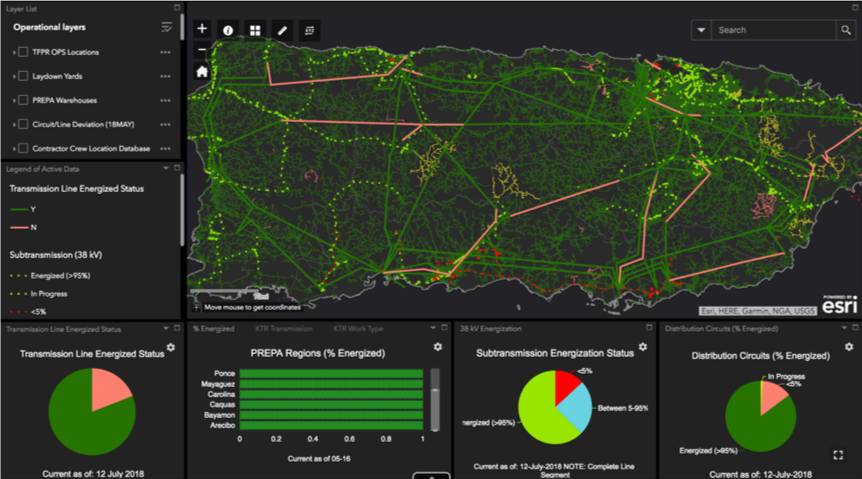Open settings gear of Distribution Circuits chart
Image resolution: width=862 pixels, height=479 pixels.
tap(849, 347)
